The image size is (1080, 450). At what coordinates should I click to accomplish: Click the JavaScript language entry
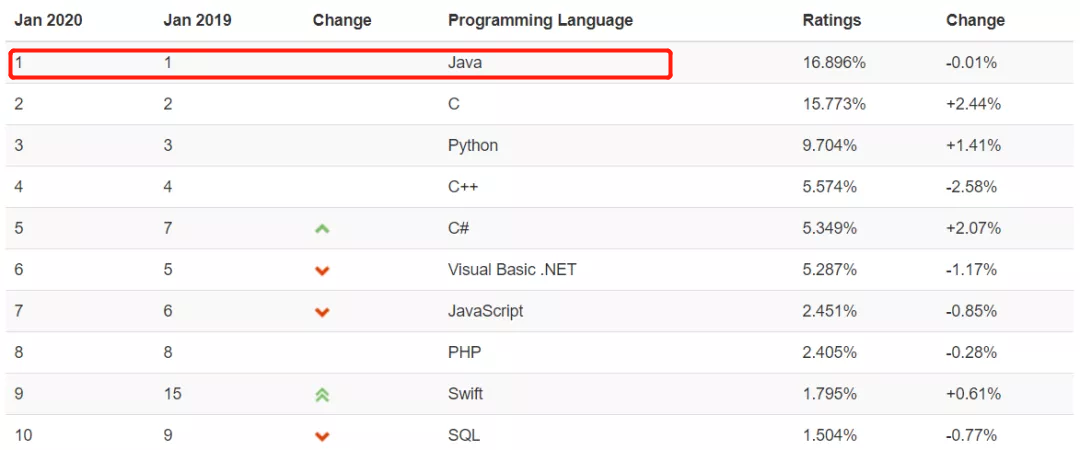[x=485, y=310]
